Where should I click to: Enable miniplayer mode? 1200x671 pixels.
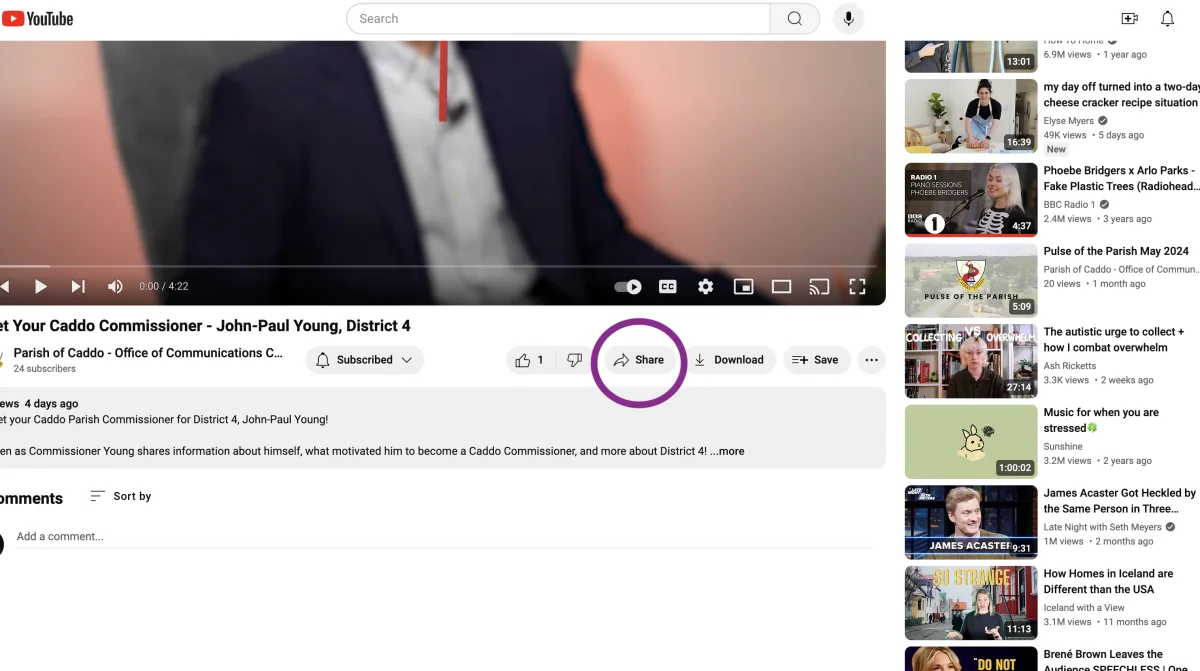[743, 287]
